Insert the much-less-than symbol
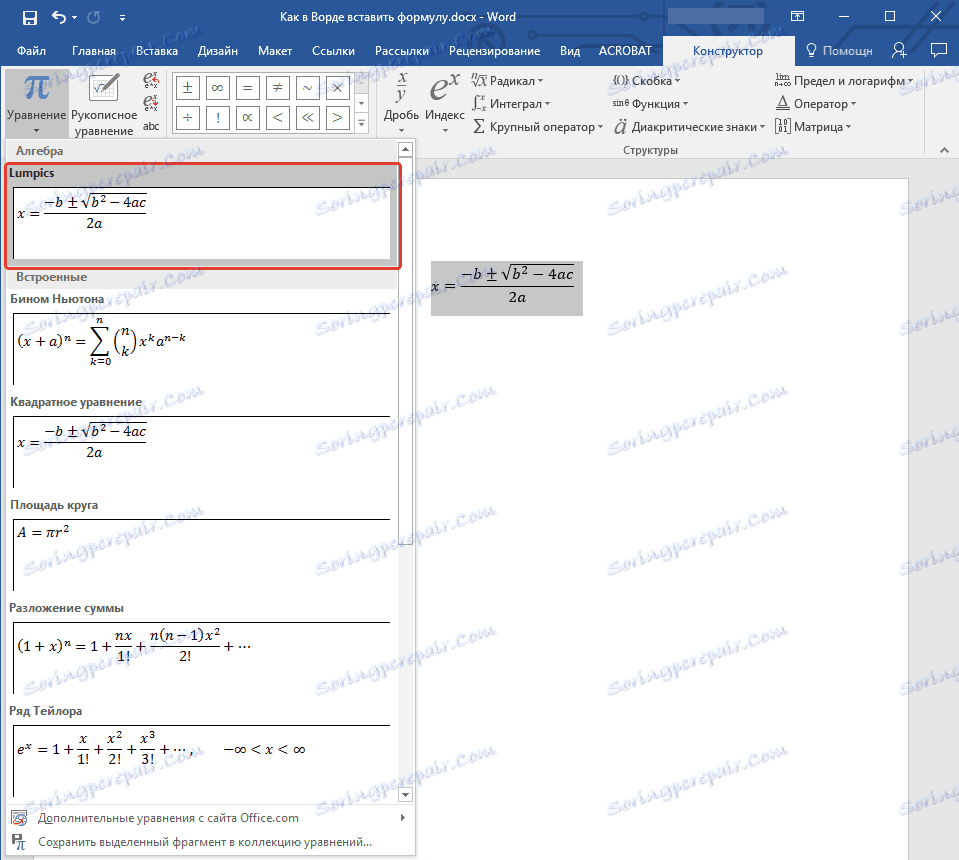Viewport: 959px width, 860px height. pyautogui.click(x=308, y=117)
